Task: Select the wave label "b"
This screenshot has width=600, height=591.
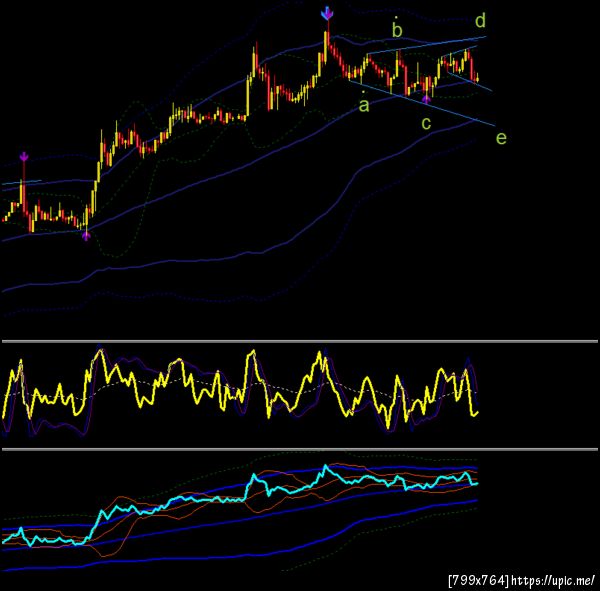Action: pyautogui.click(x=397, y=30)
